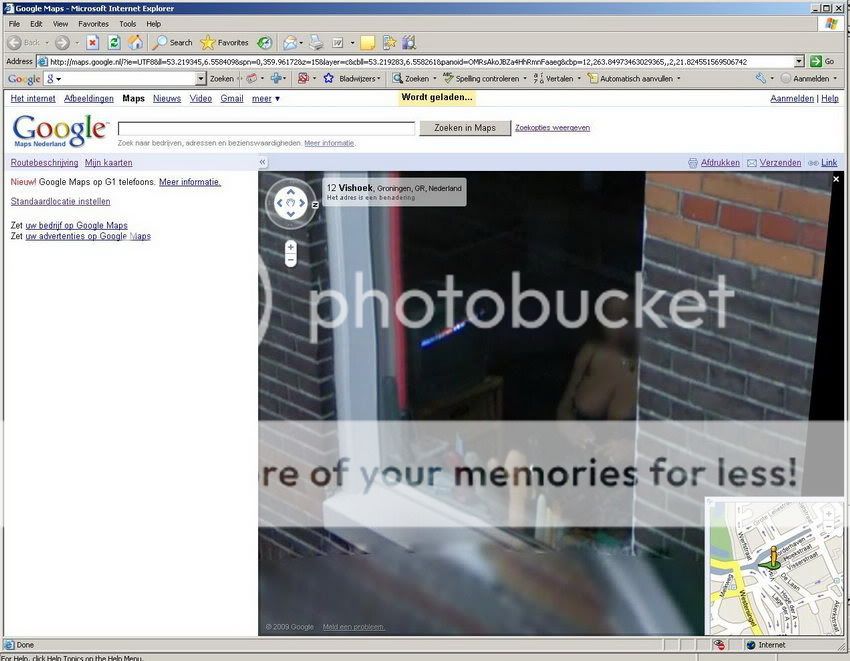
Task: Click the pegman marker on the mini map
Action: (772, 559)
